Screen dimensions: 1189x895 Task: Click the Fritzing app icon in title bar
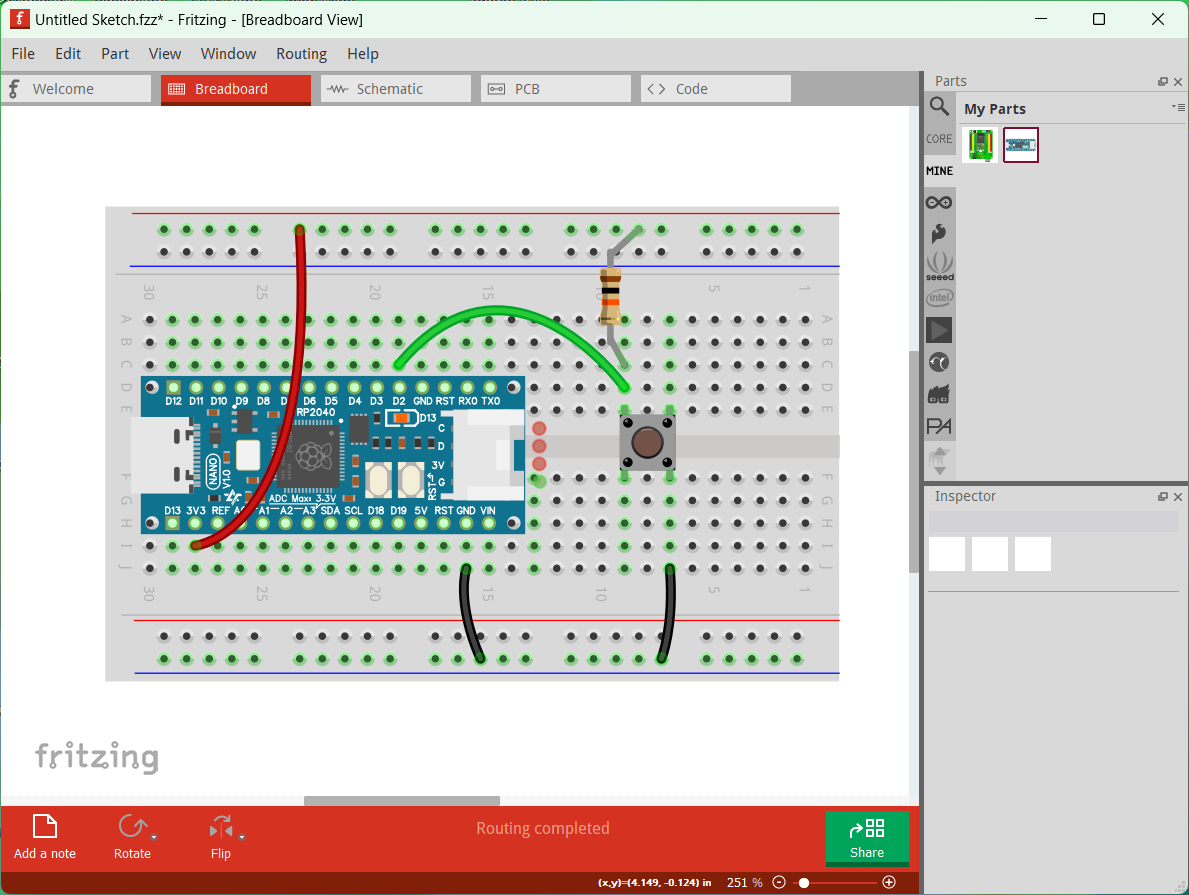pos(19,19)
